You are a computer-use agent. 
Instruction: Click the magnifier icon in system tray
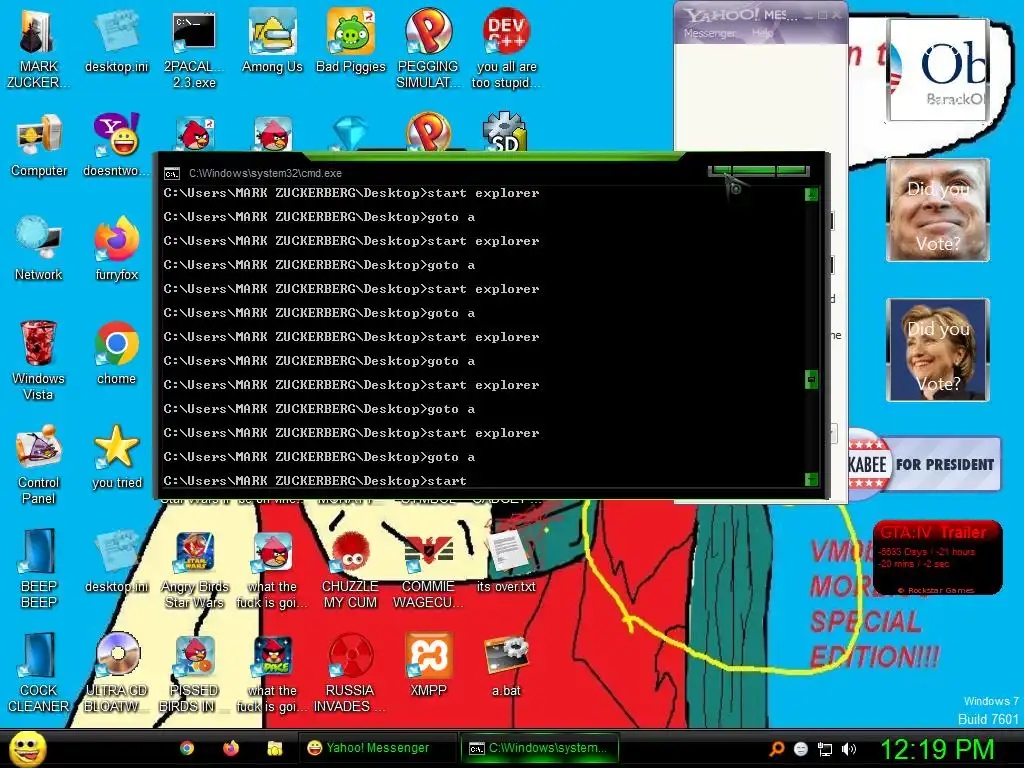[x=777, y=749]
